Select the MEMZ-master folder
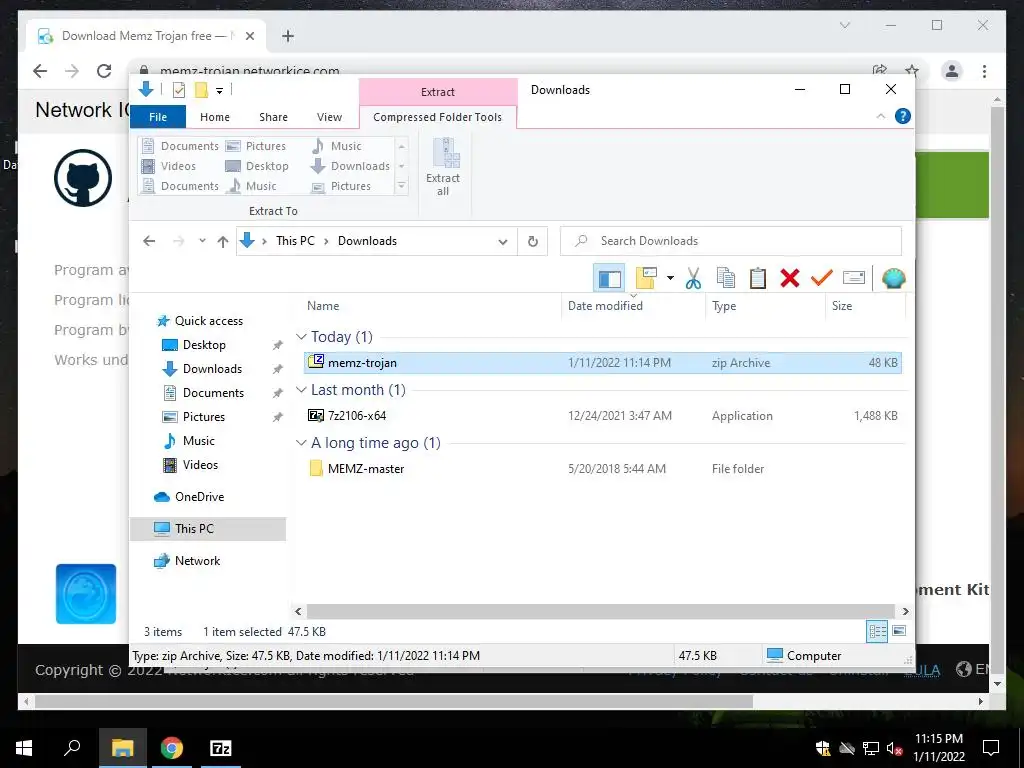1024x768 pixels. (603, 468)
